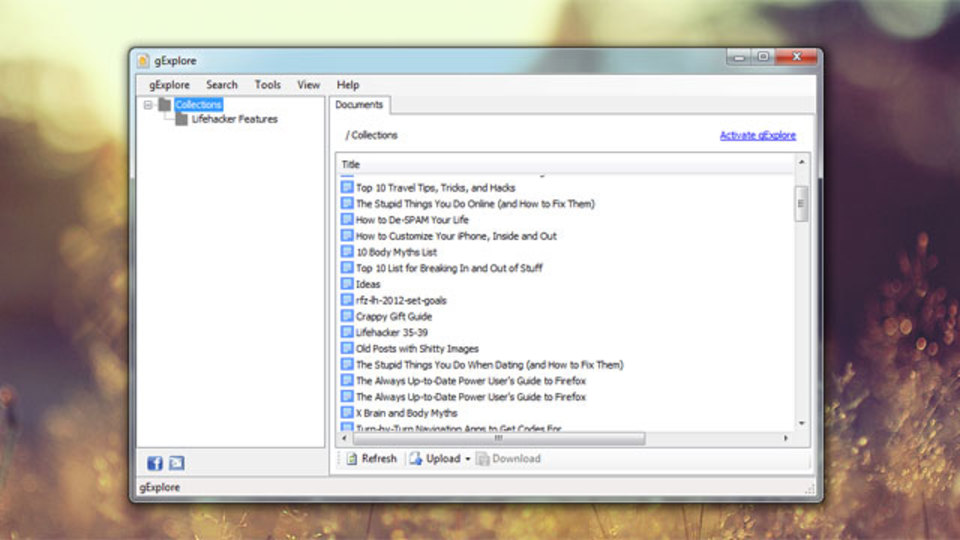Click the horizontal scrollbar thumb below list
The height and width of the screenshot is (540, 960).
(x=499, y=438)
